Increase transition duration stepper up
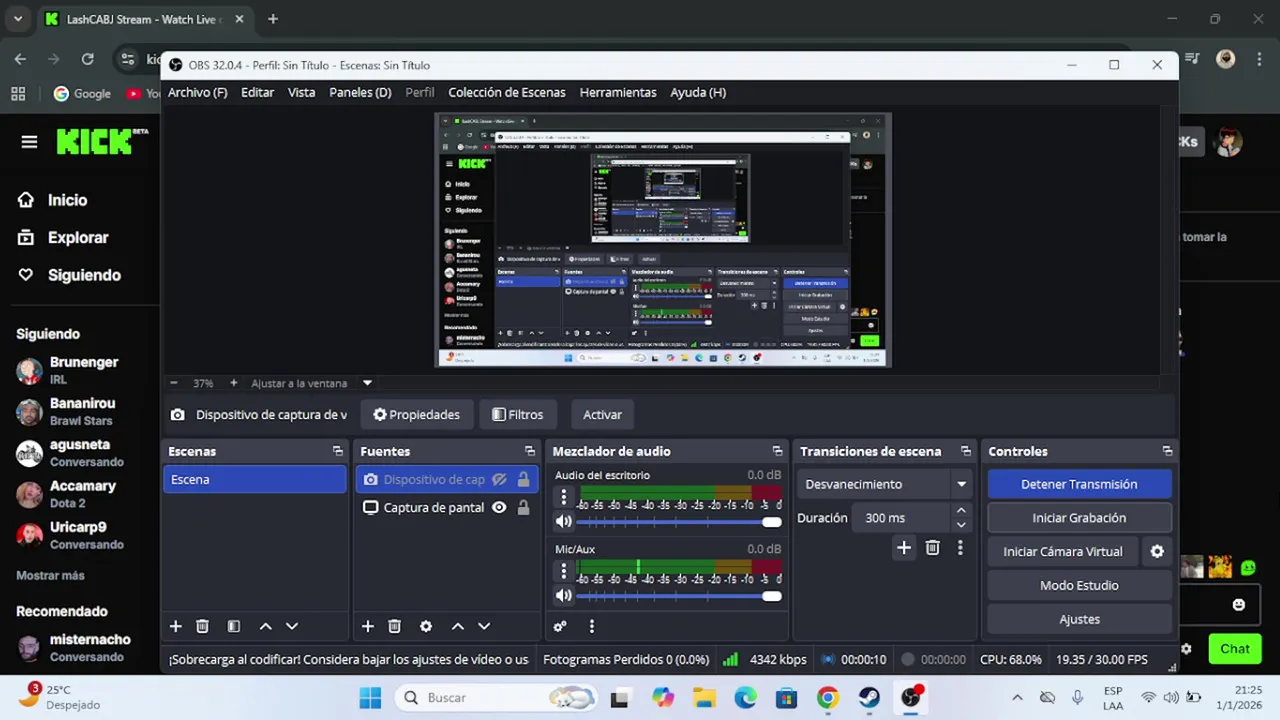The width and height of the screenshot is (1280, 720). 961,511
